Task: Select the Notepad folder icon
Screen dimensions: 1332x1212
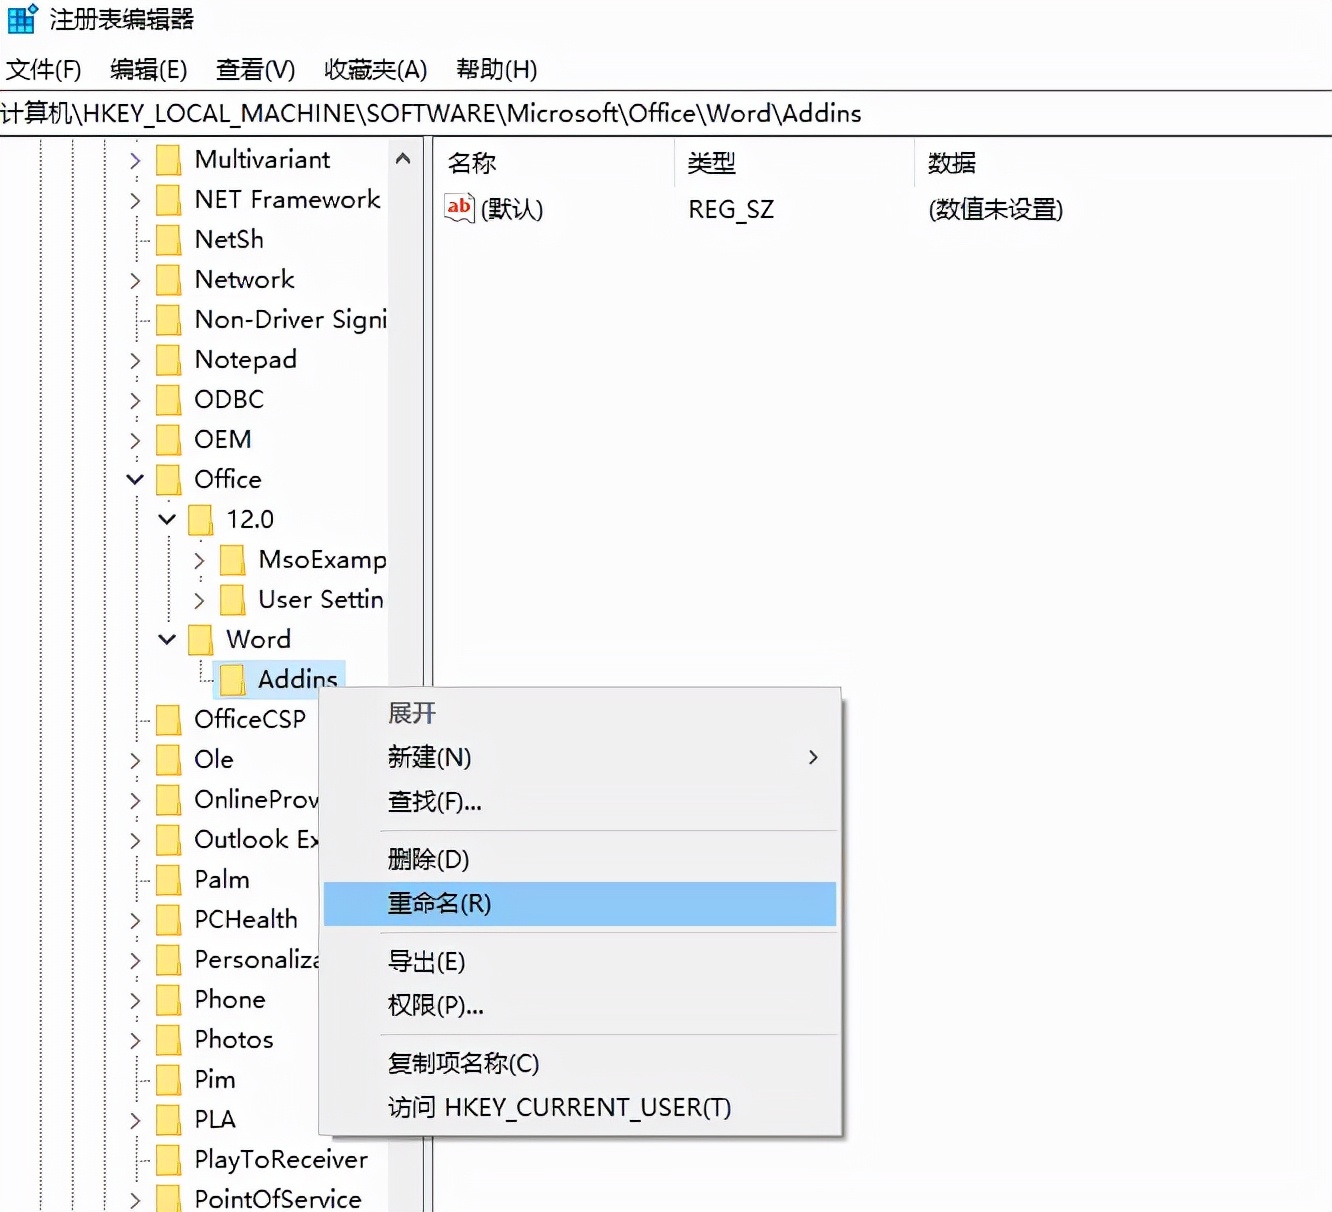Action: (x=169, y=360)
